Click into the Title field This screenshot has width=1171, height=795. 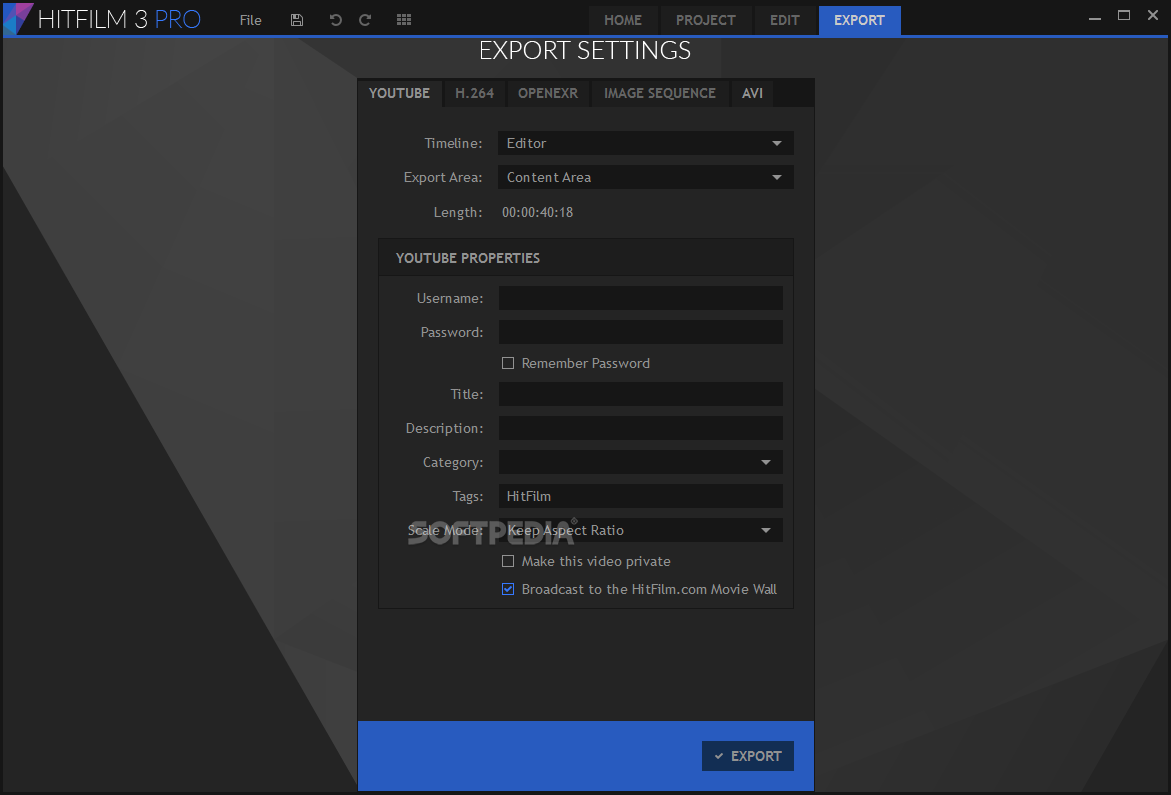(x=640, y=394)
